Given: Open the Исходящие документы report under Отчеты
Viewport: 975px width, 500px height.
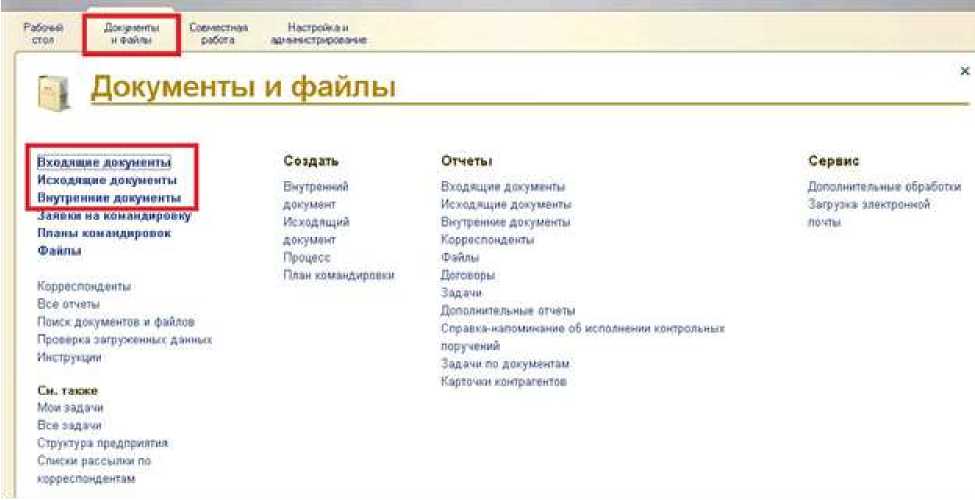Looking at the screenshot, I should click(x=506, y=204).
